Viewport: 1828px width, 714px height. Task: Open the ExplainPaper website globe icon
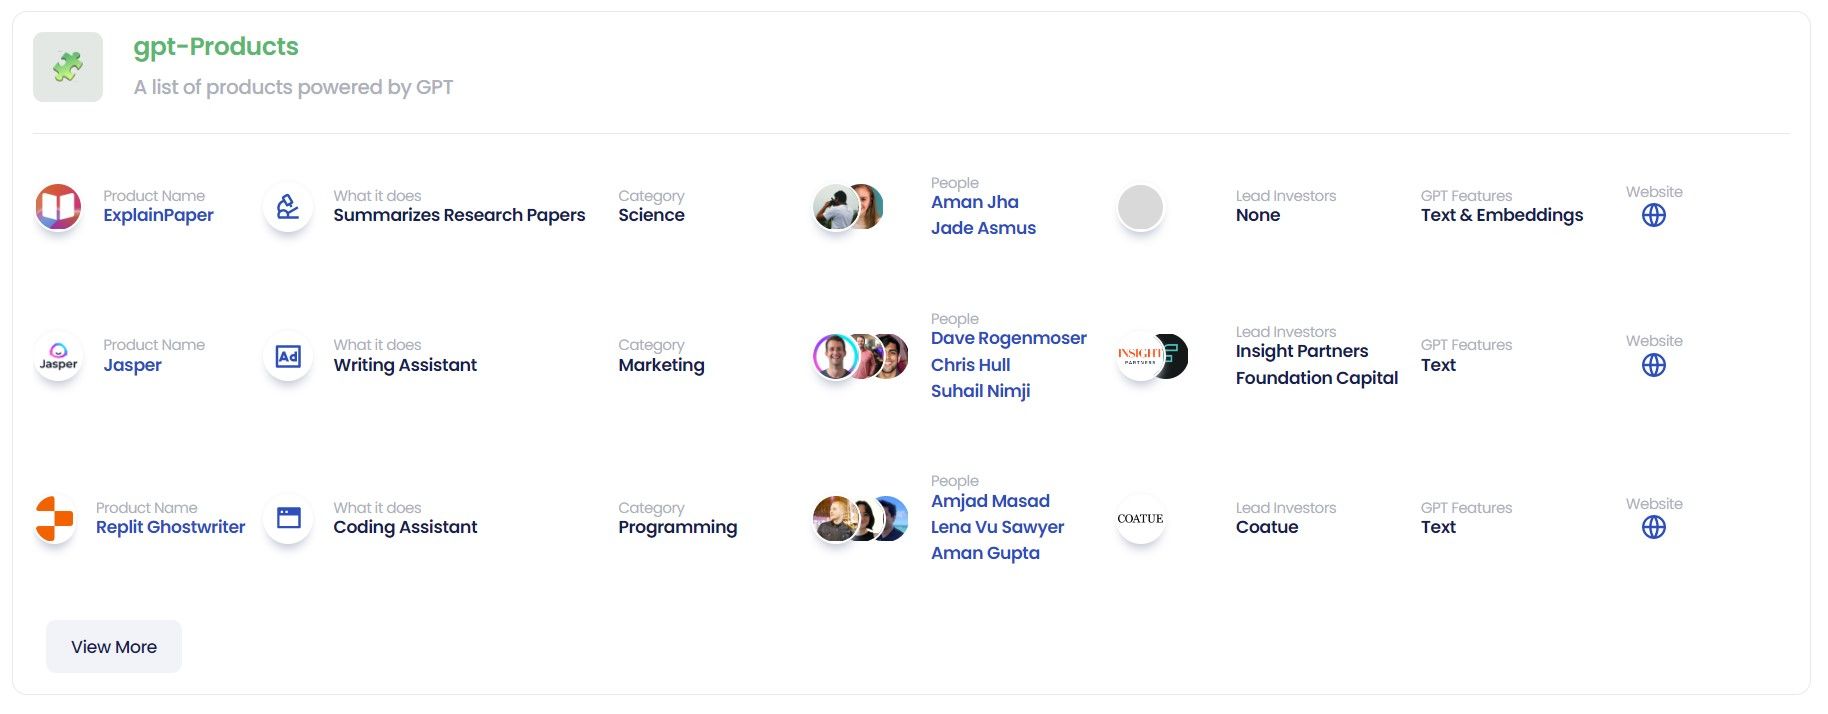pos(1653,216)
